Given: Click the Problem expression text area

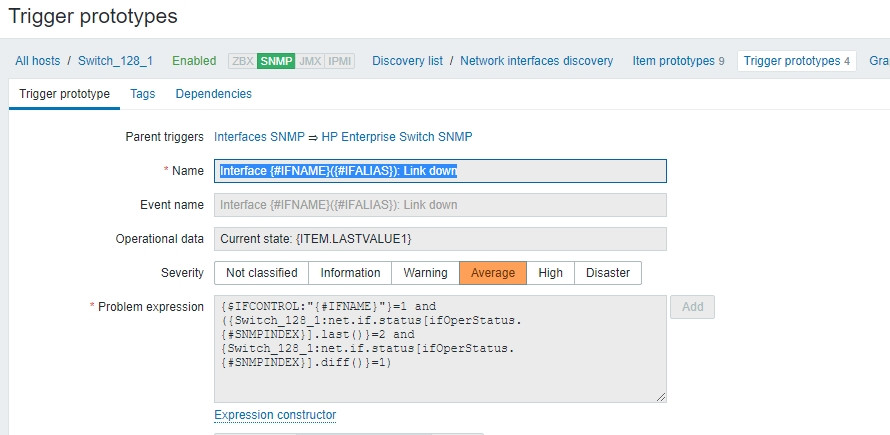Looking at the screenshot, I should point(440,349).
